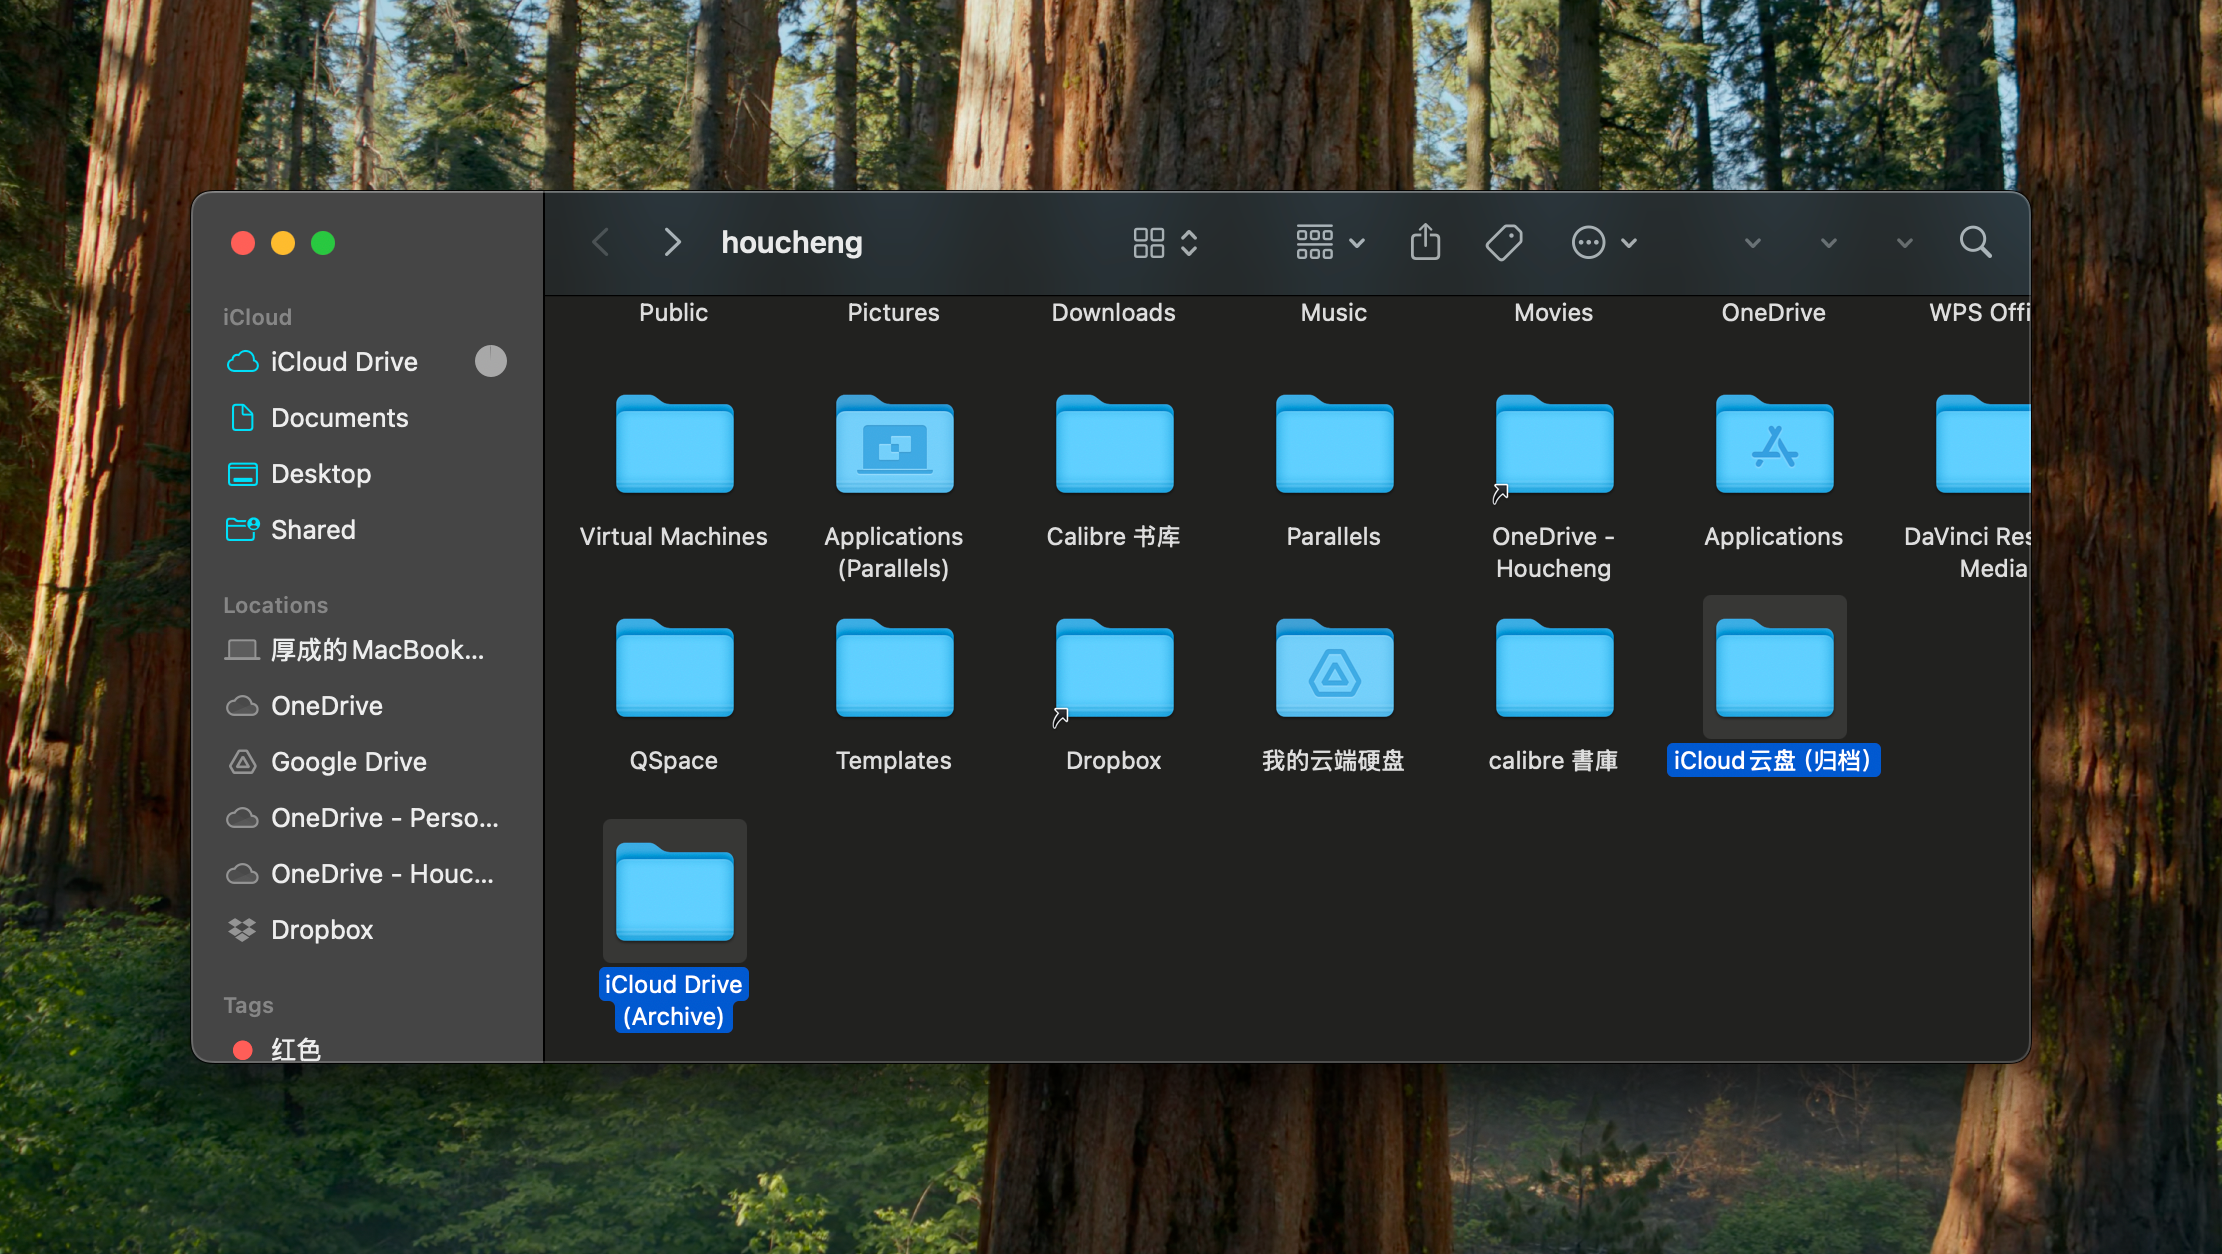Select Documents in the sidebar
Viewport: 2222px width, 1254px height.
click(x=339, y=418)
